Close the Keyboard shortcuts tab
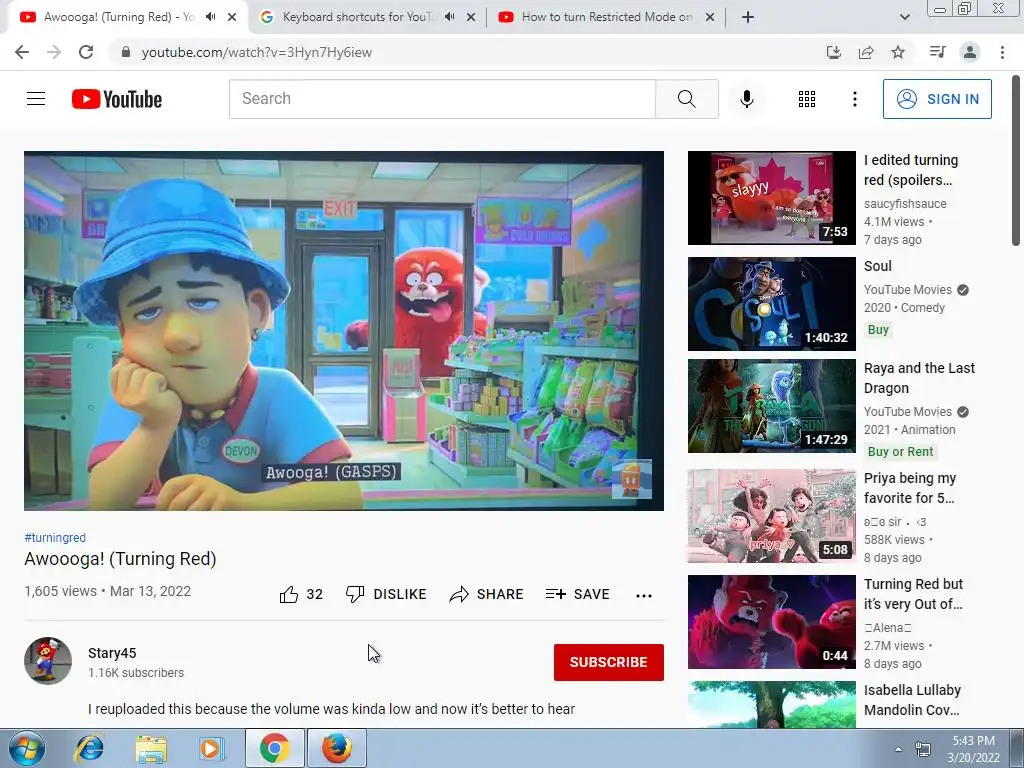 [471, 17]
